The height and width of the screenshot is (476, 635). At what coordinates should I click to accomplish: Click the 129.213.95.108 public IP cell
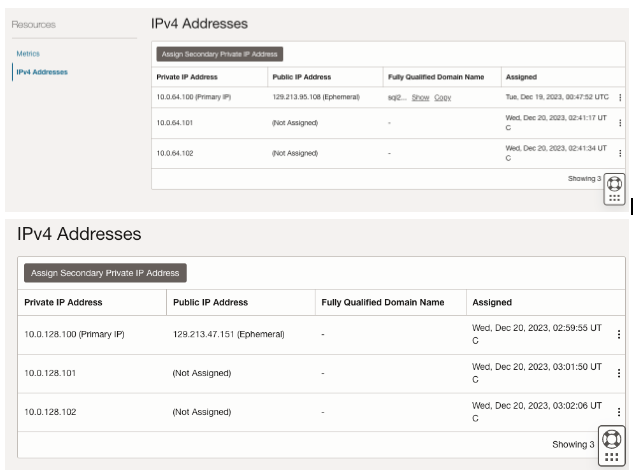pyautogui.click(x=309, y=97)
